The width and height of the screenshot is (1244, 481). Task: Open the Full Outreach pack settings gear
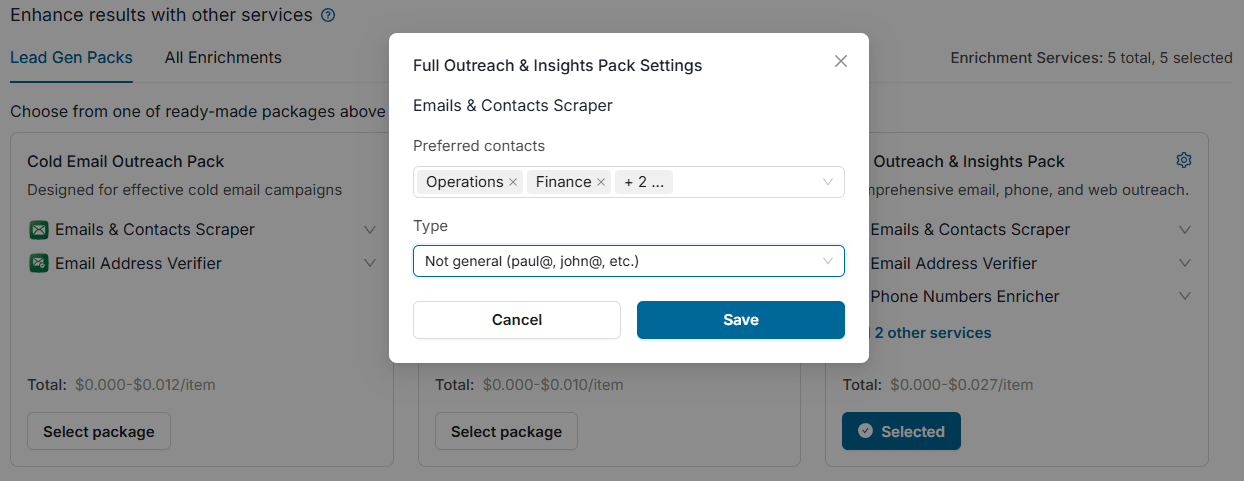[1184, 160]
